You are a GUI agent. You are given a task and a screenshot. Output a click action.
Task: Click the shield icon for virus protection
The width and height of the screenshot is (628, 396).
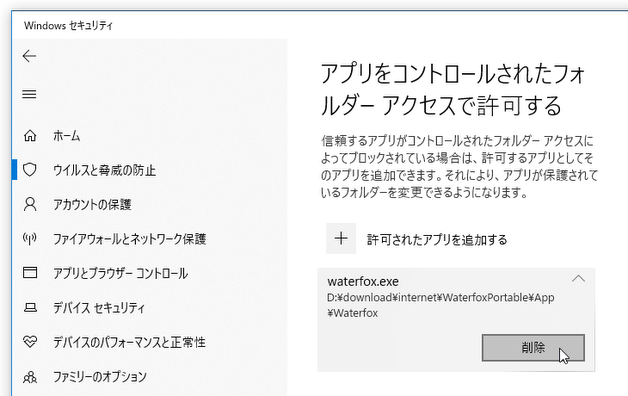pos(30,170)
